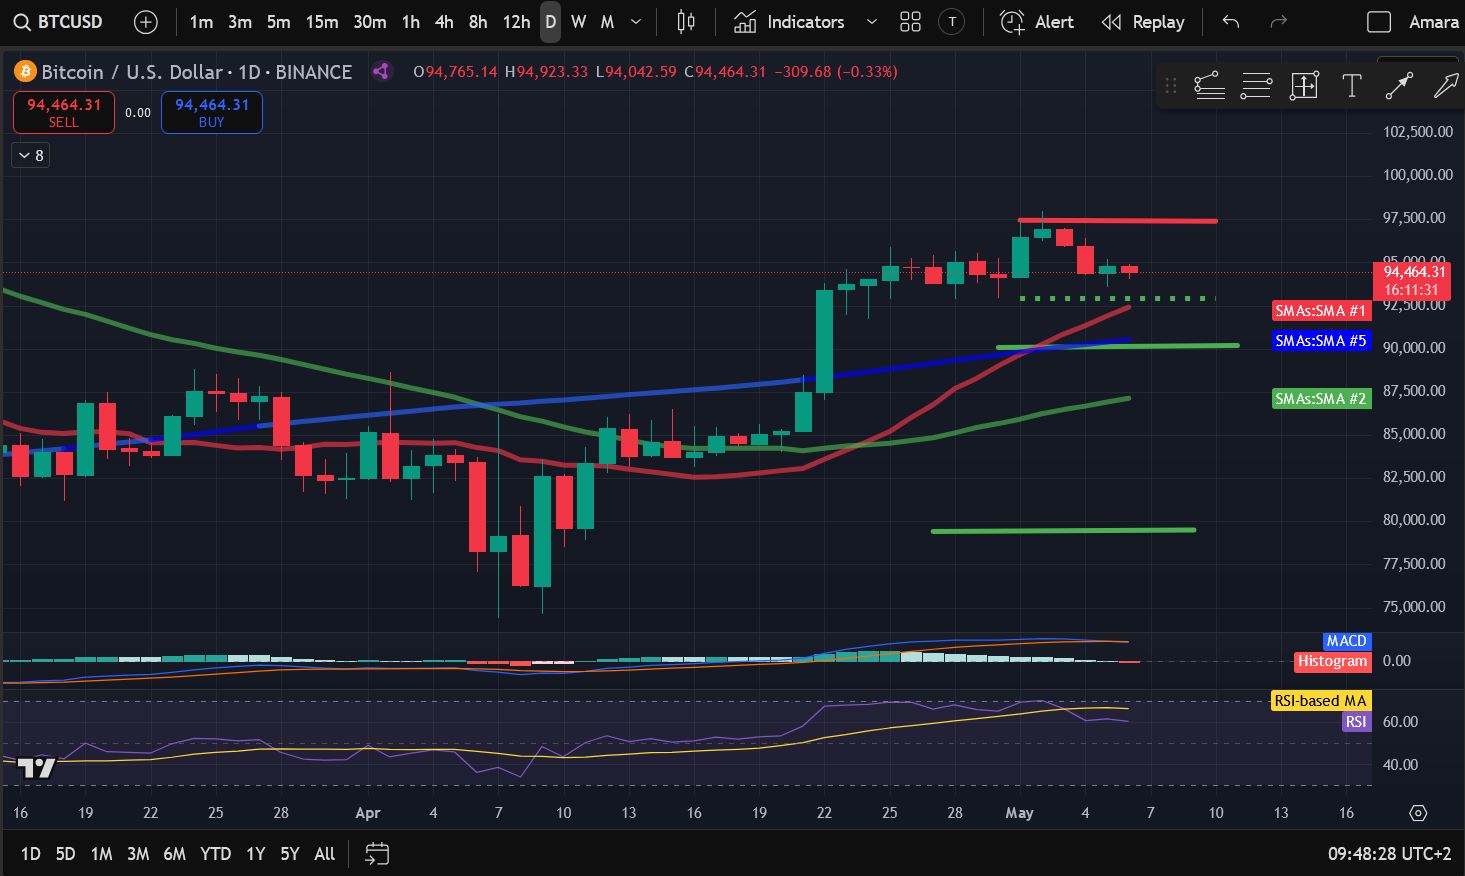1465x876 pixels.
Task: Click the MACD label on price scale
Action: tap(1346, 641)
